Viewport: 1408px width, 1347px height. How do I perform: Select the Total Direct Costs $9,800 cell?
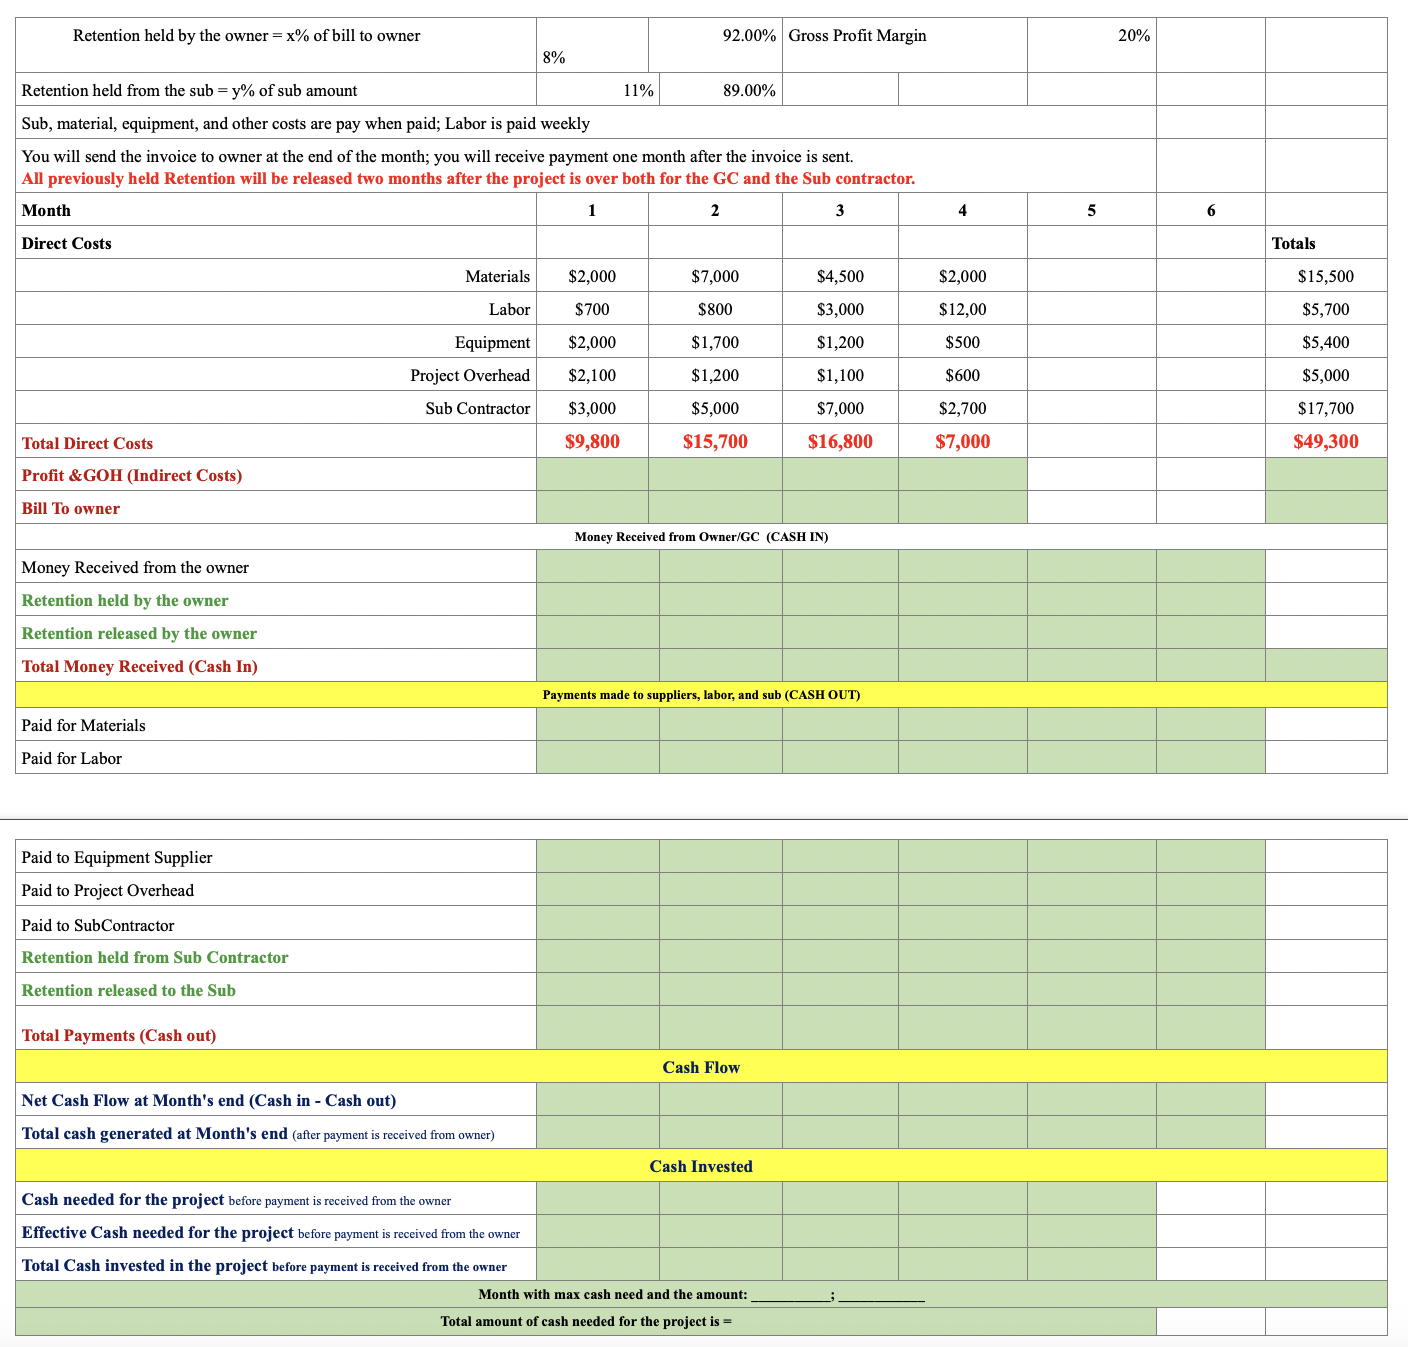pos(592,441)
